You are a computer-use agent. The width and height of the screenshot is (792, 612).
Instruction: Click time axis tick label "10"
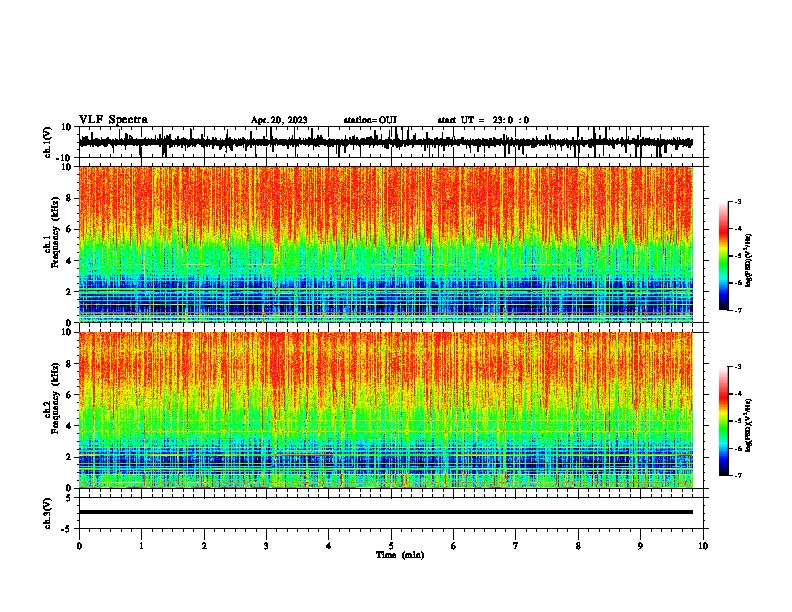703,546
